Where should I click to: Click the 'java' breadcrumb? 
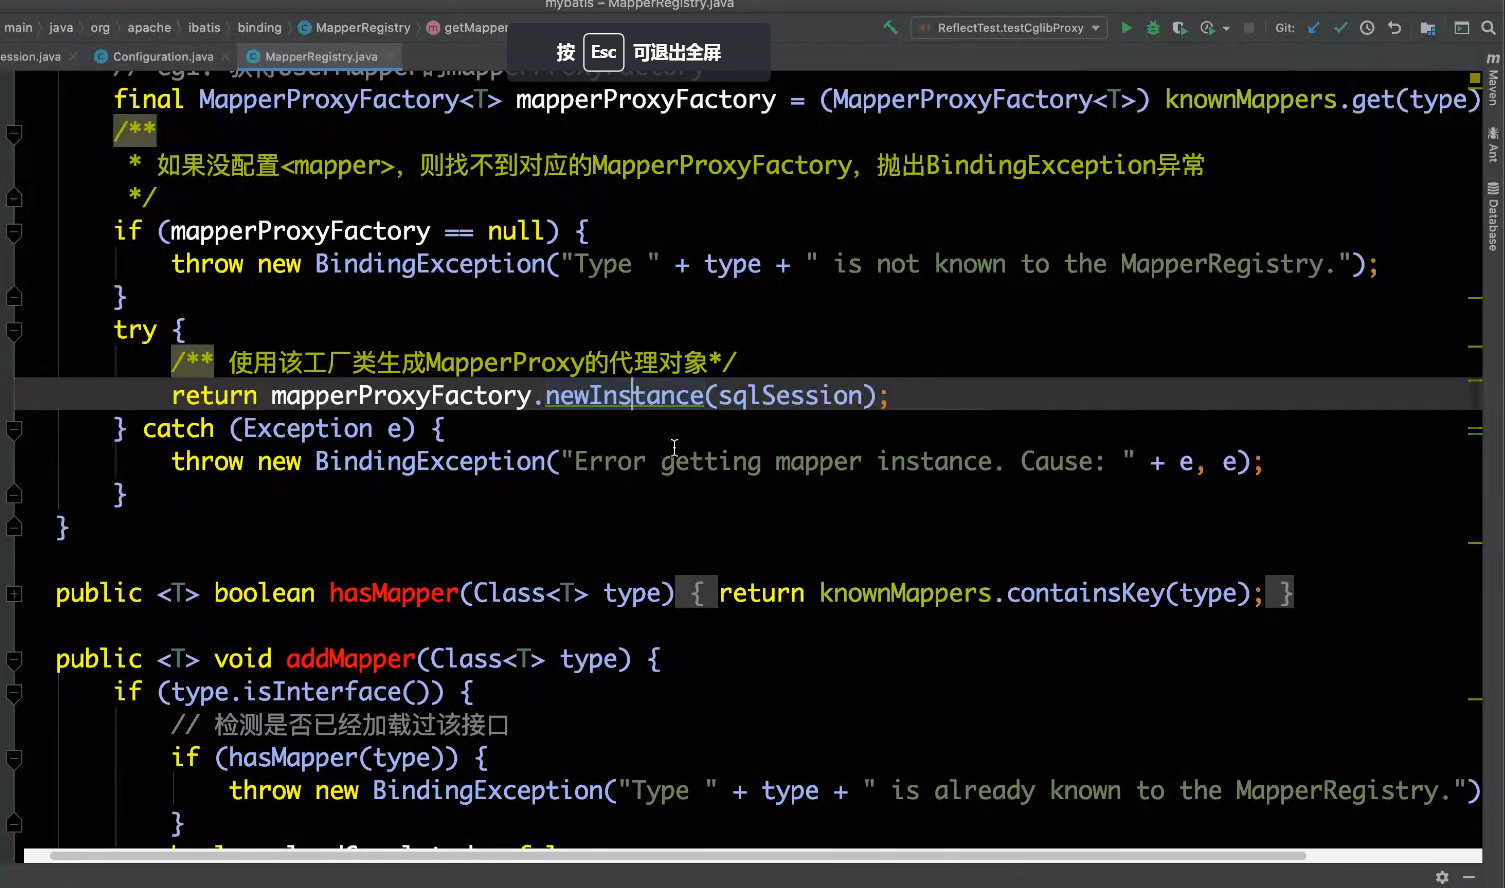point(61,28)
